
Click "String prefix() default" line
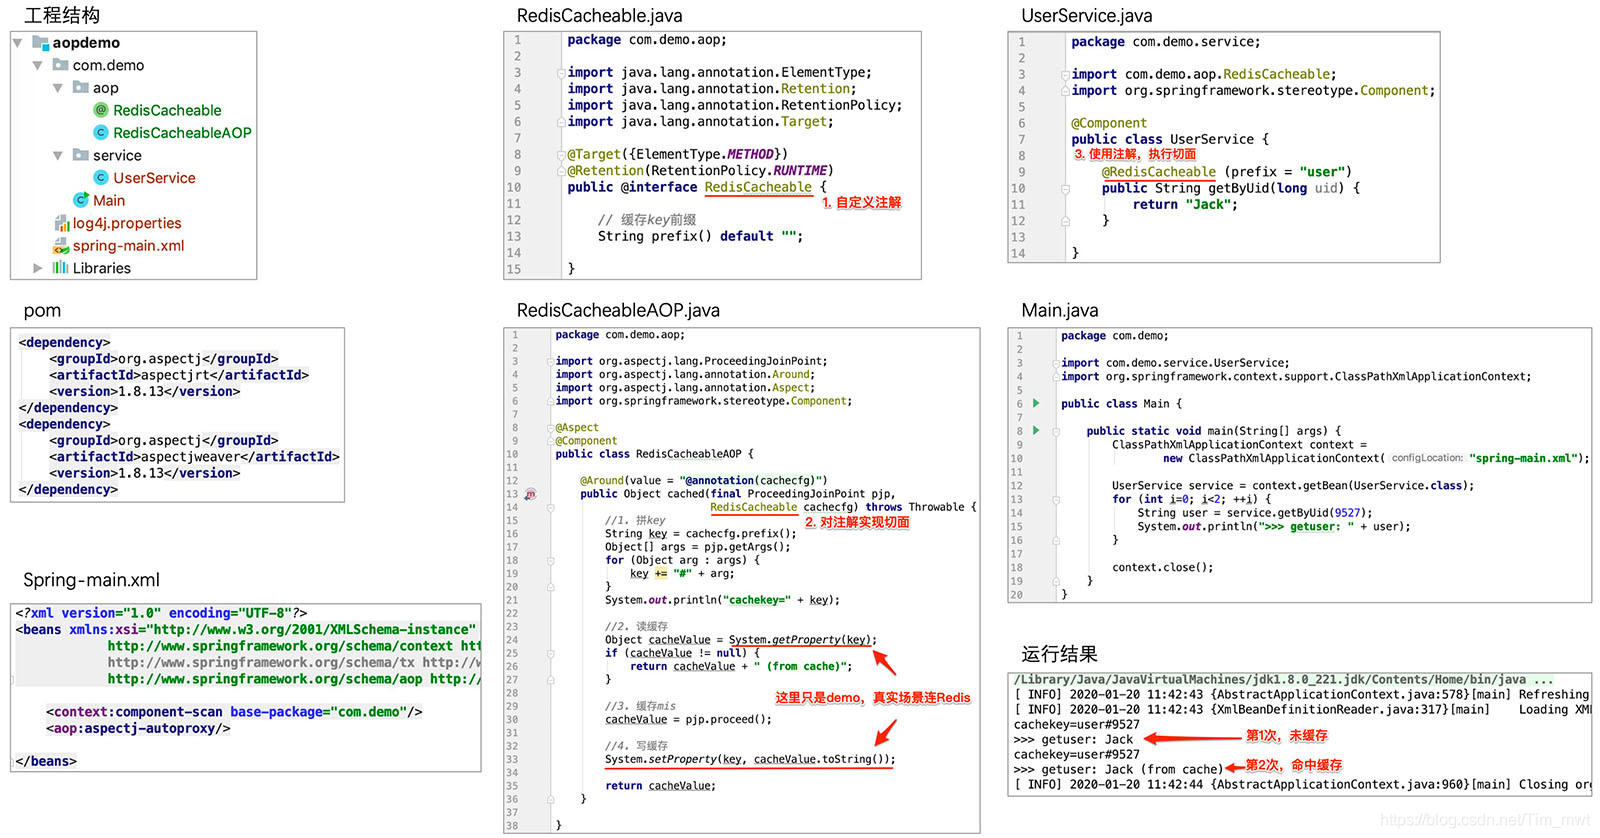click(700, 236)
